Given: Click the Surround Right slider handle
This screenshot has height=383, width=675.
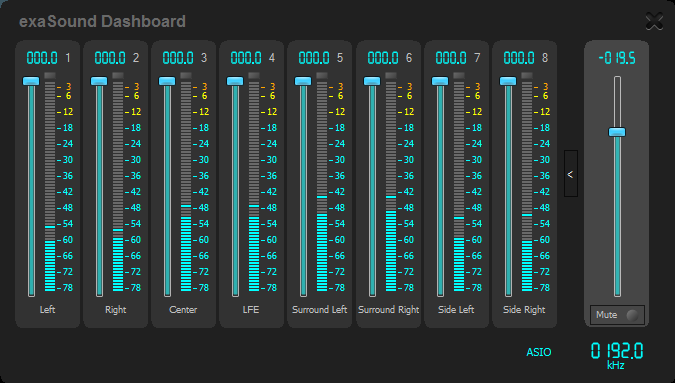Looking at the screenshot, I should 372,81.
